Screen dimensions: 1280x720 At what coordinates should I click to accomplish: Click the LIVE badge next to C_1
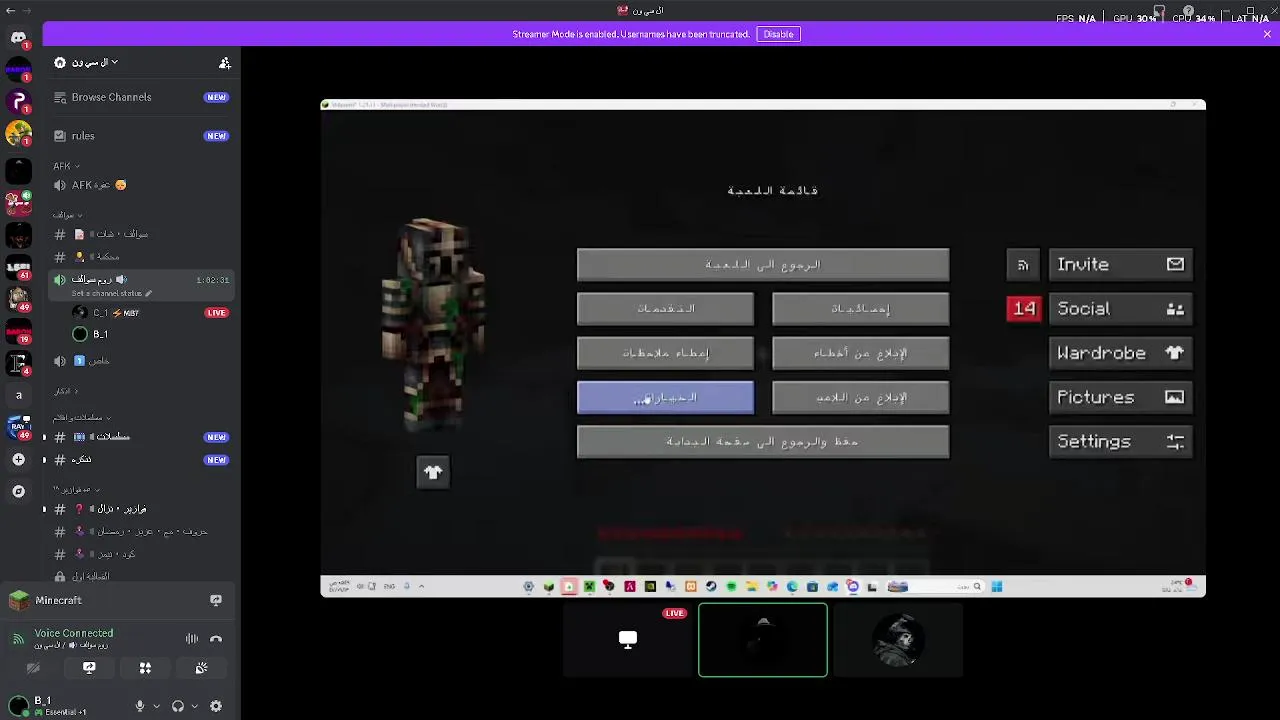tap(216, 313)
